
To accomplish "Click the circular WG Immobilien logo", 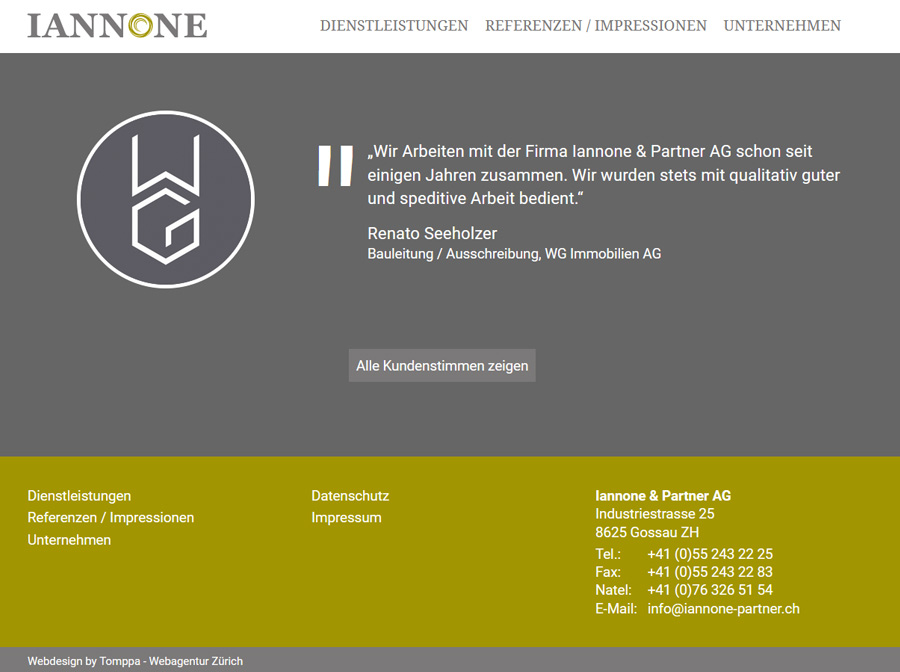I will (x=166, y=200).
